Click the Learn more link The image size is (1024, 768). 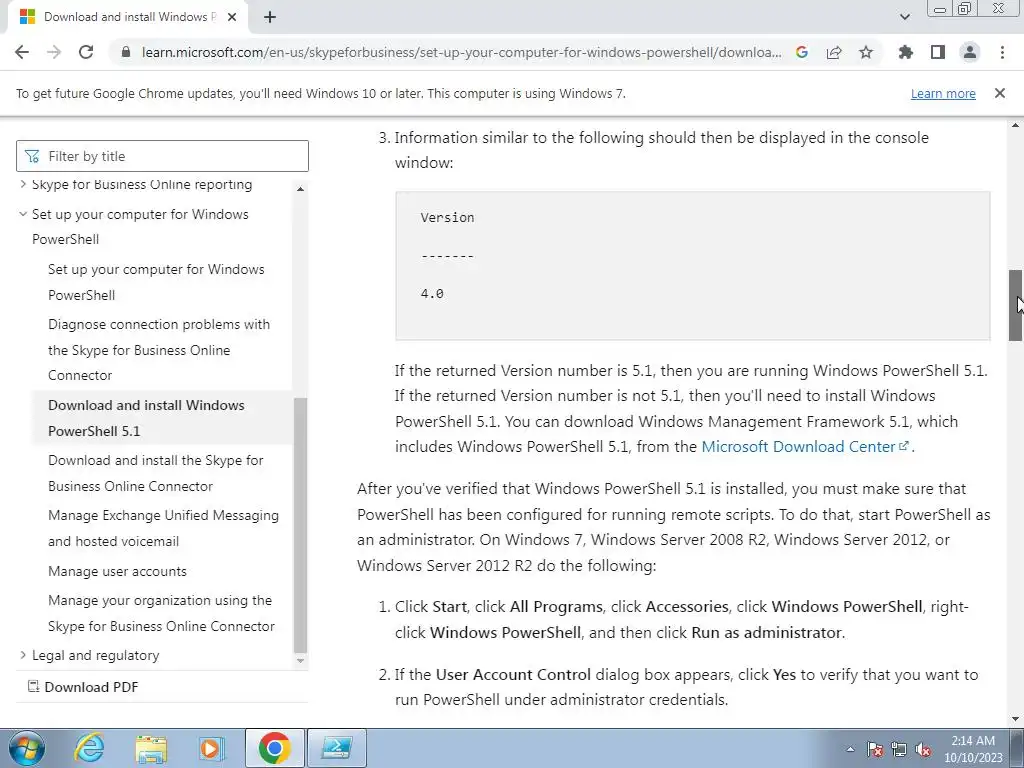pyautogui.click(x=943, y=93)
